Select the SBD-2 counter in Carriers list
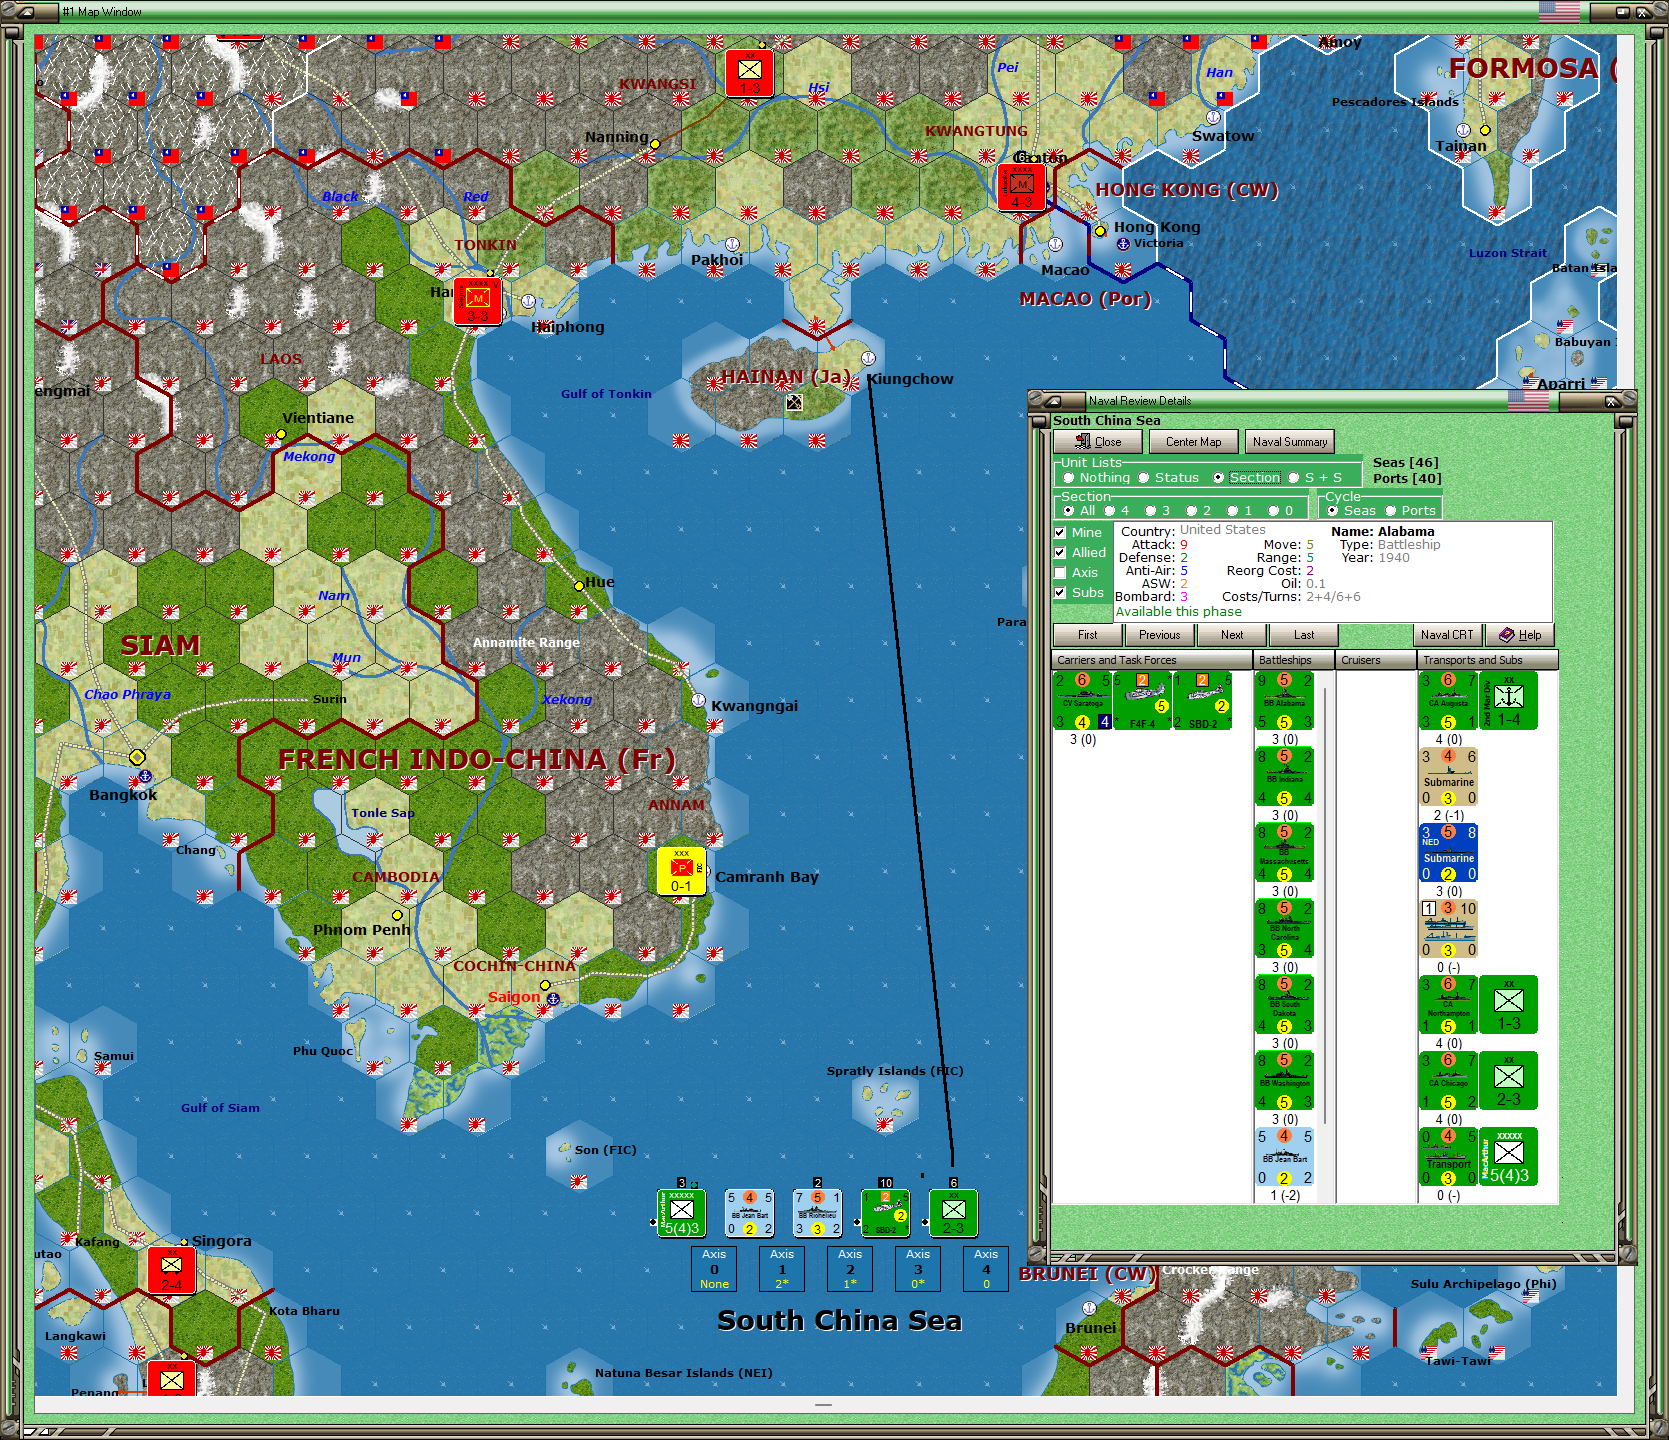This screenshot has width=1669, height=1440. point(1202,701)
